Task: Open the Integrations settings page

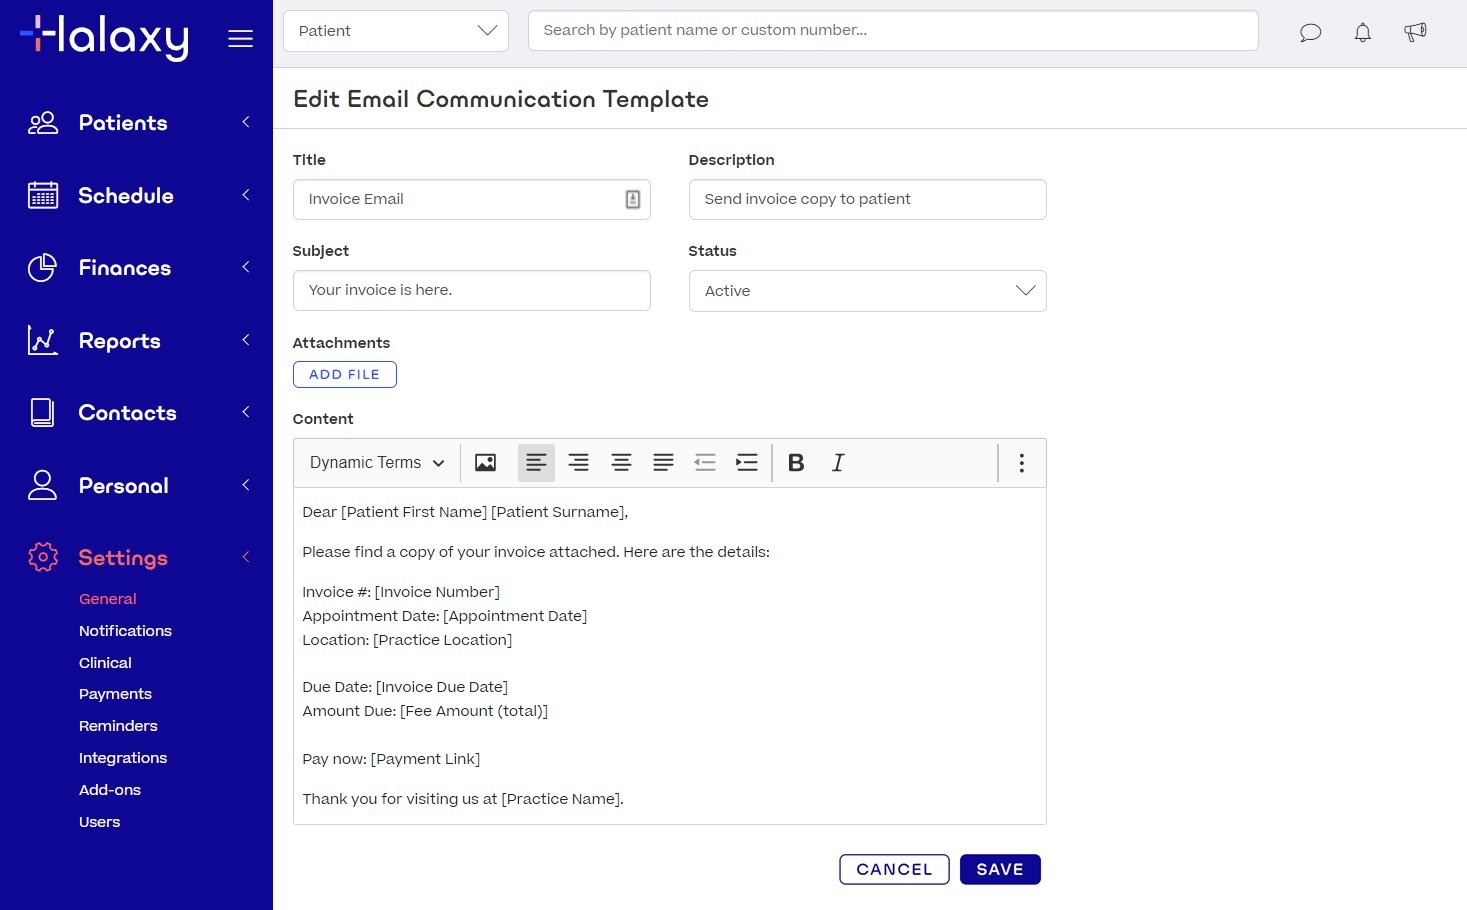Action: point(123,758)
